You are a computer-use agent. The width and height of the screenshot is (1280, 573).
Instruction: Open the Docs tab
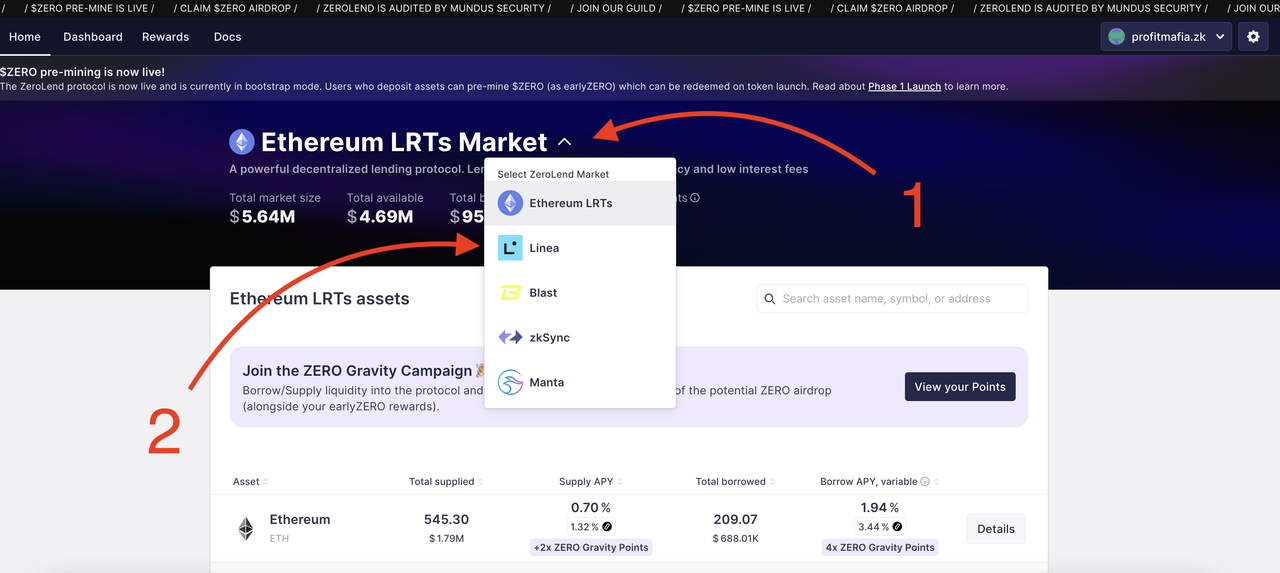coord(228,37)
